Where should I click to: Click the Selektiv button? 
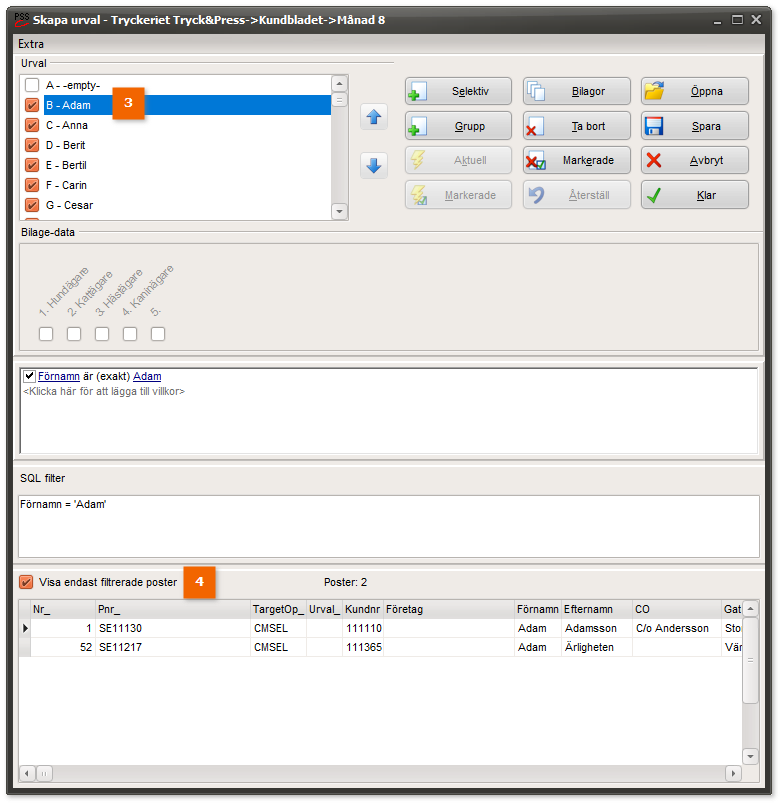(x=458, y=91)
